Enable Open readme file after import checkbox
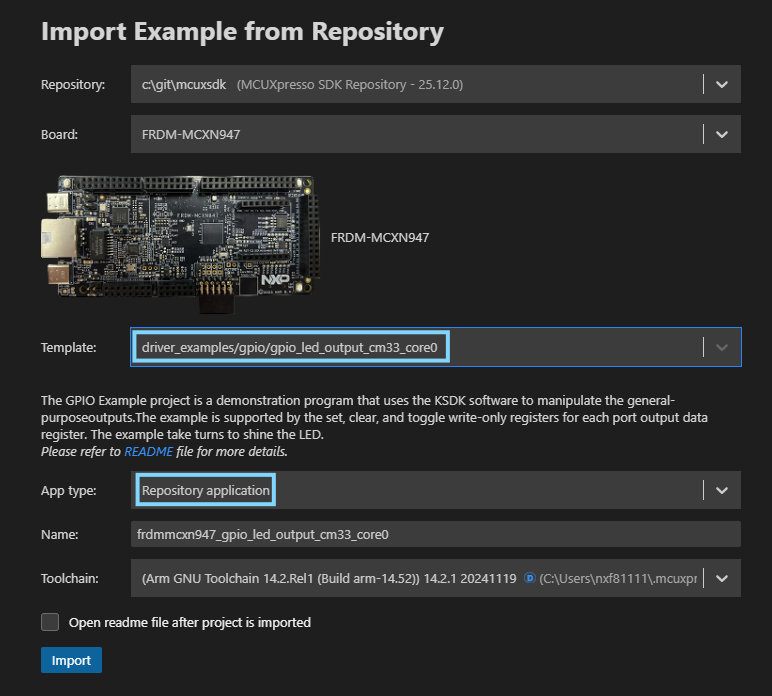The image size is (772, 696). click(x=50, y=622)
